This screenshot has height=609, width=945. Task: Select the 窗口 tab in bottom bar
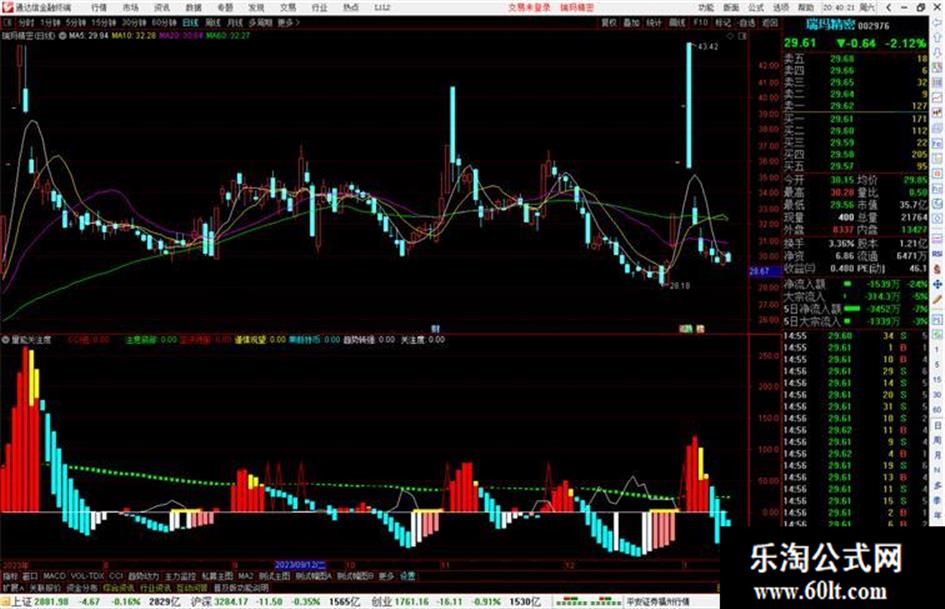point(30,576)
